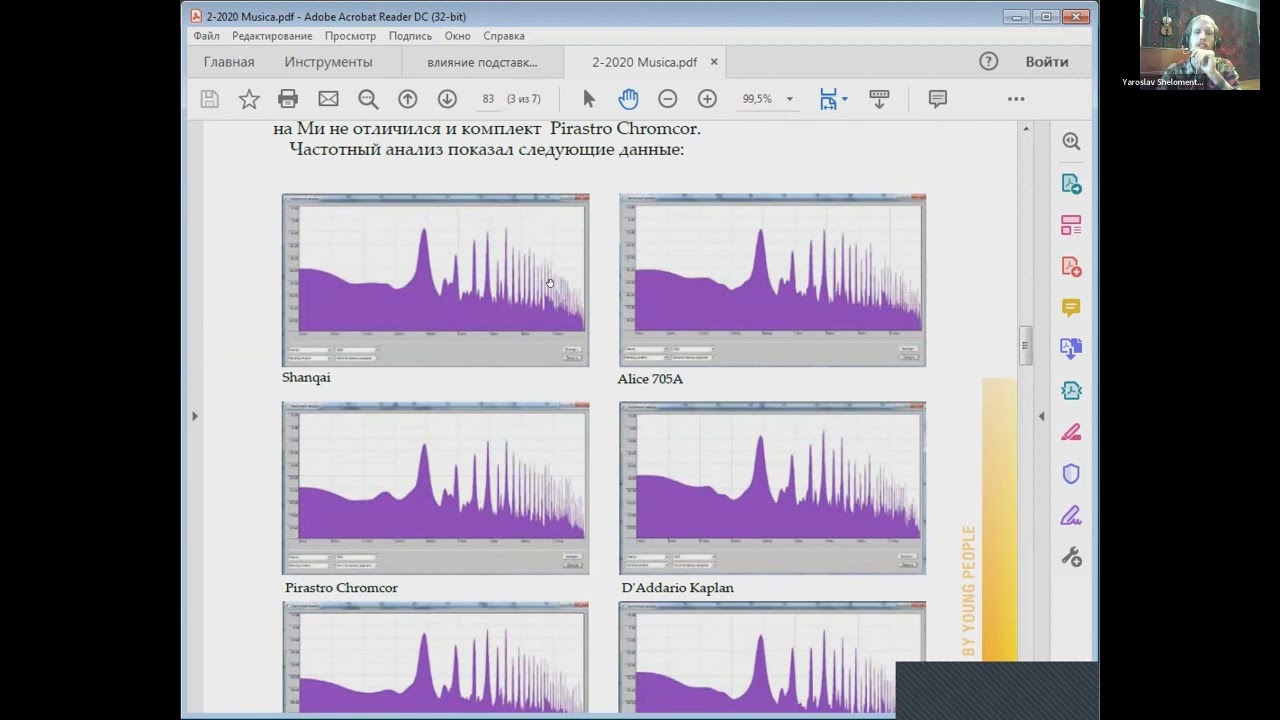Screen dimensions: 1280x720
Task: Go to previous page arrow up
Action: coord(407,99)
